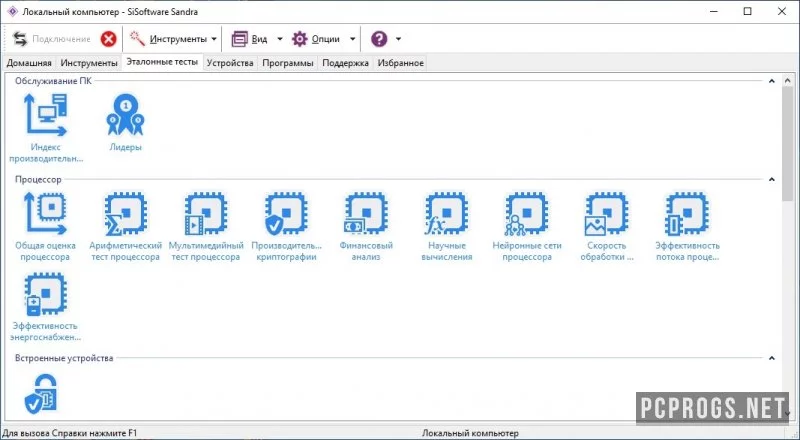Switch to the Устройства tab
This screenshot has height=440, width=800.
[x=230, y=63]
